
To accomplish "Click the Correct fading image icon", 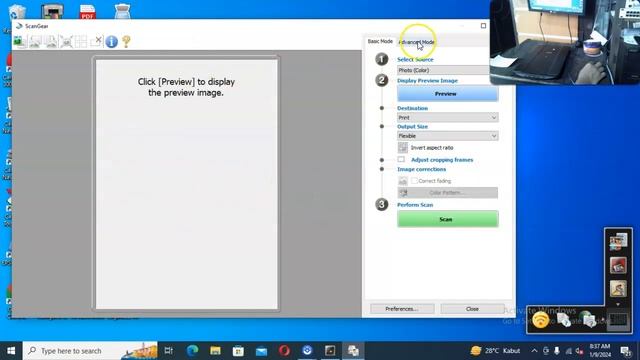I will click(x=403, y=181).
